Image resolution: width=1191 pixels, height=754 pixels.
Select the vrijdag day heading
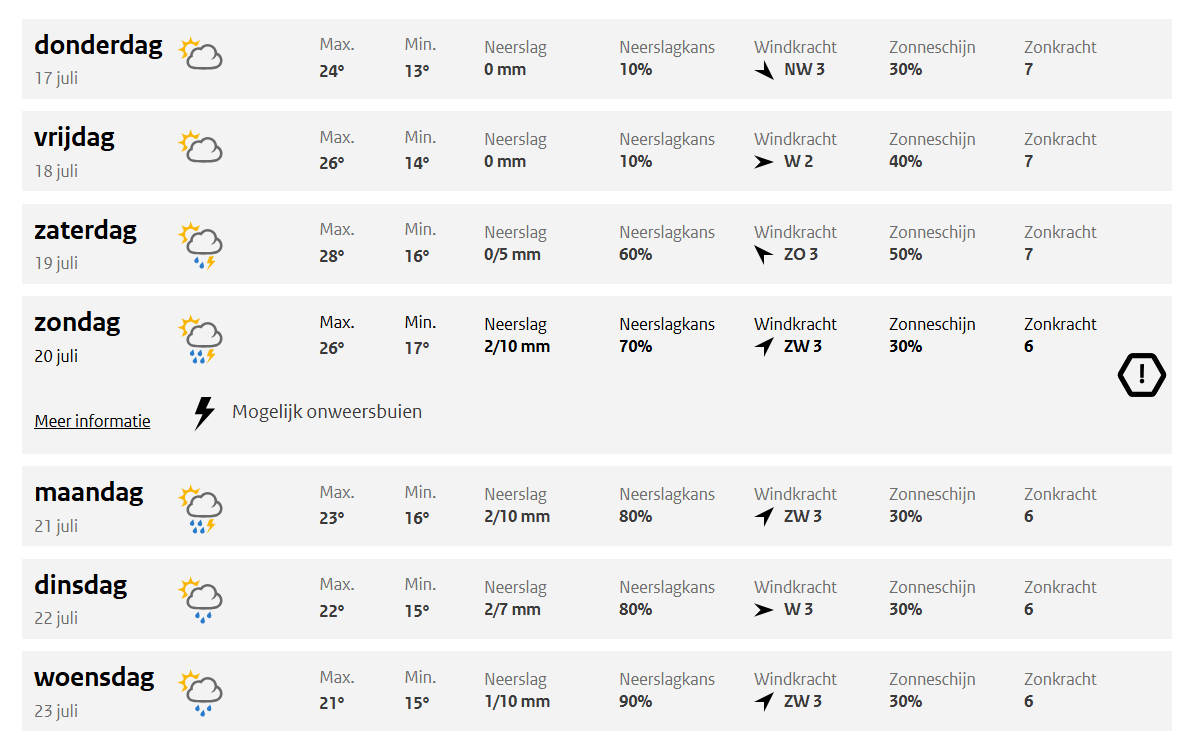click(74, 138)
